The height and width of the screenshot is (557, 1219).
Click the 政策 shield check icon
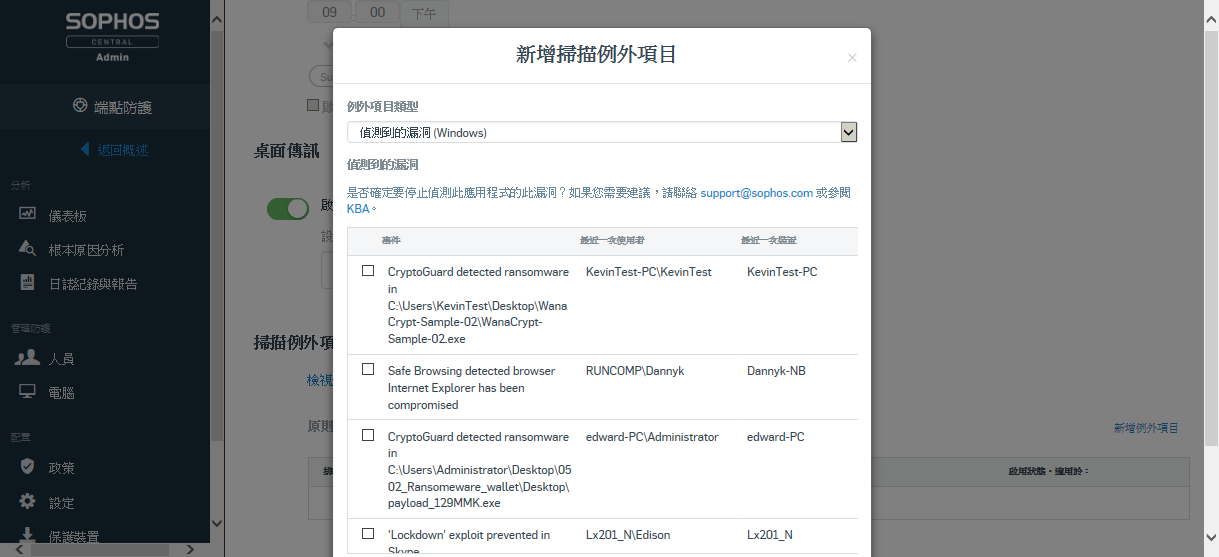click(28, 467)
